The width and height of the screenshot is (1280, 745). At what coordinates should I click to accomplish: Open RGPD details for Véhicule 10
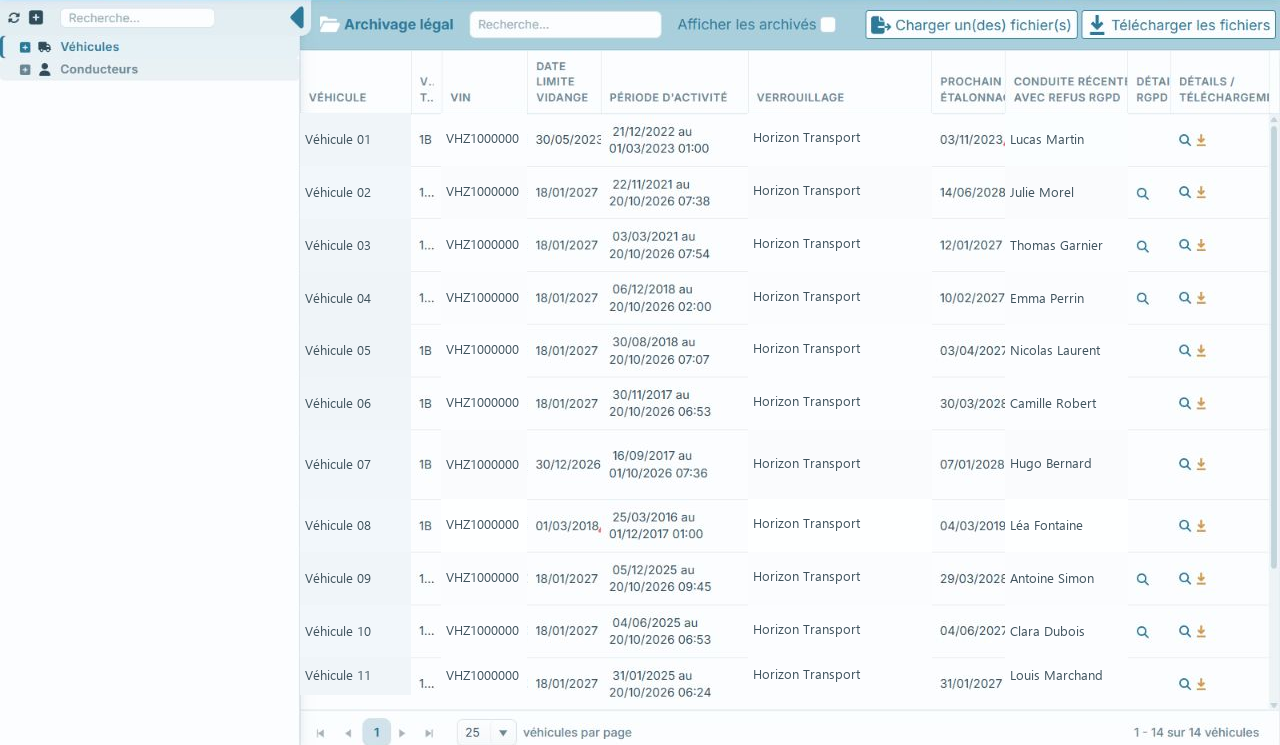pos(1143,632)
